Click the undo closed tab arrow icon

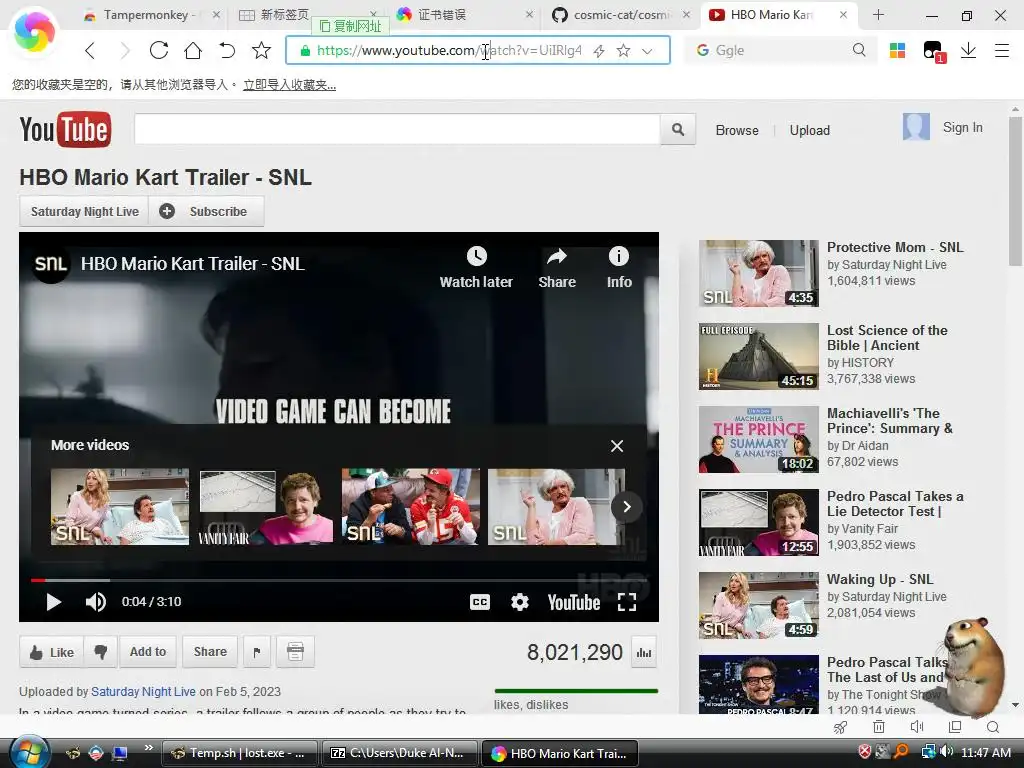coord(227,50)
